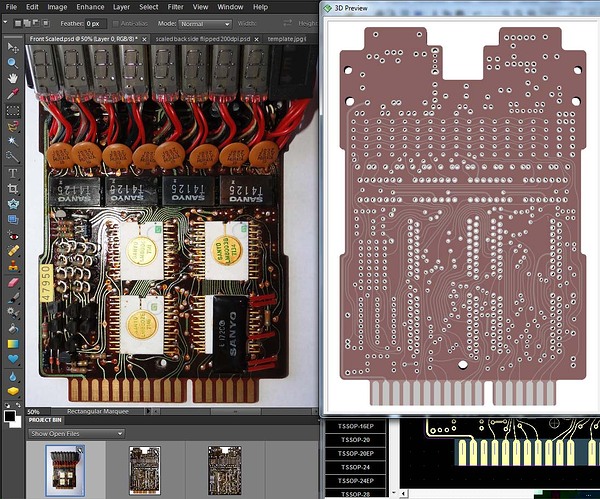Select the Move tool
600x499 pixels.
tap(13, 48)
